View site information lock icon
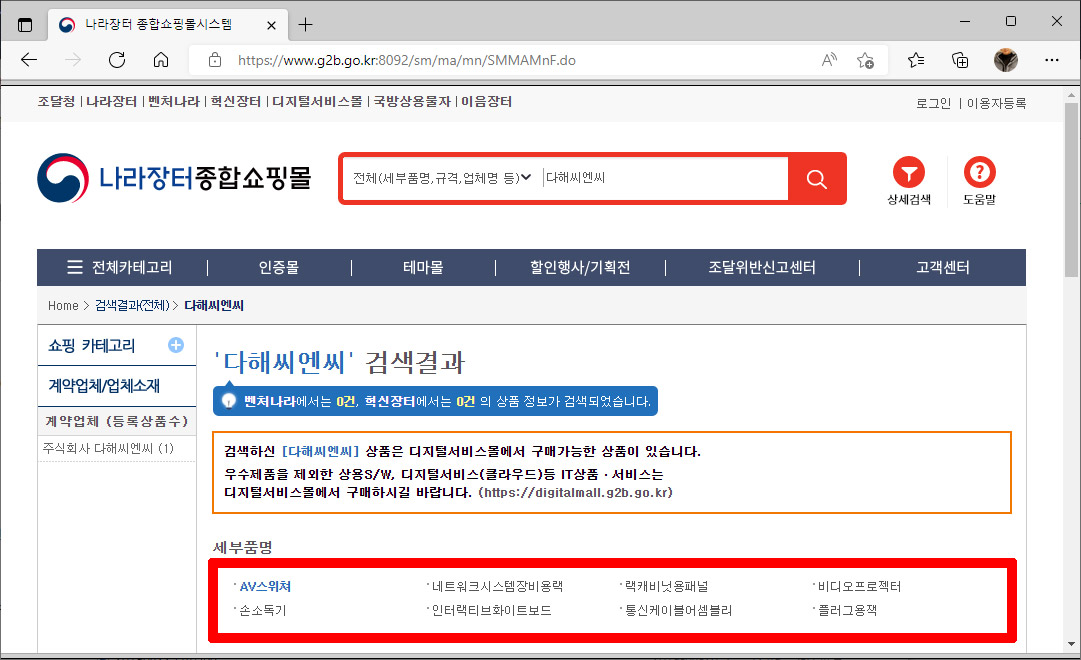The width and height of the screenshot is (1081, 660). [x=215, y=60]
